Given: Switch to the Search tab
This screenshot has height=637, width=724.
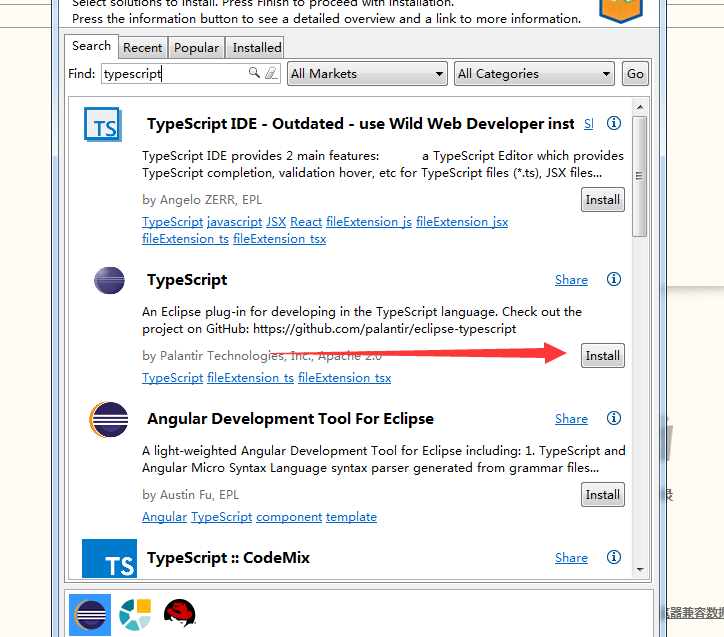Looking at the screenshot, I should click(x=91, y=46).
